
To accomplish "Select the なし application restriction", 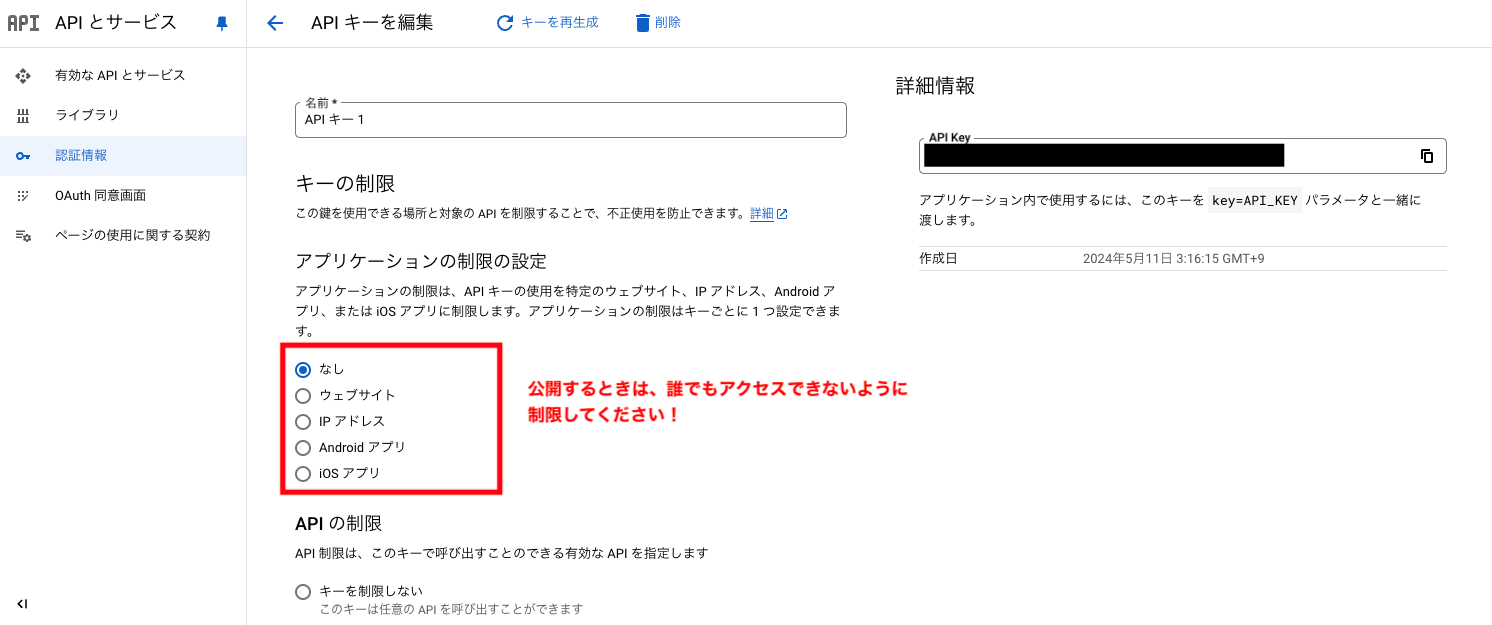I will tap(303, 369).
